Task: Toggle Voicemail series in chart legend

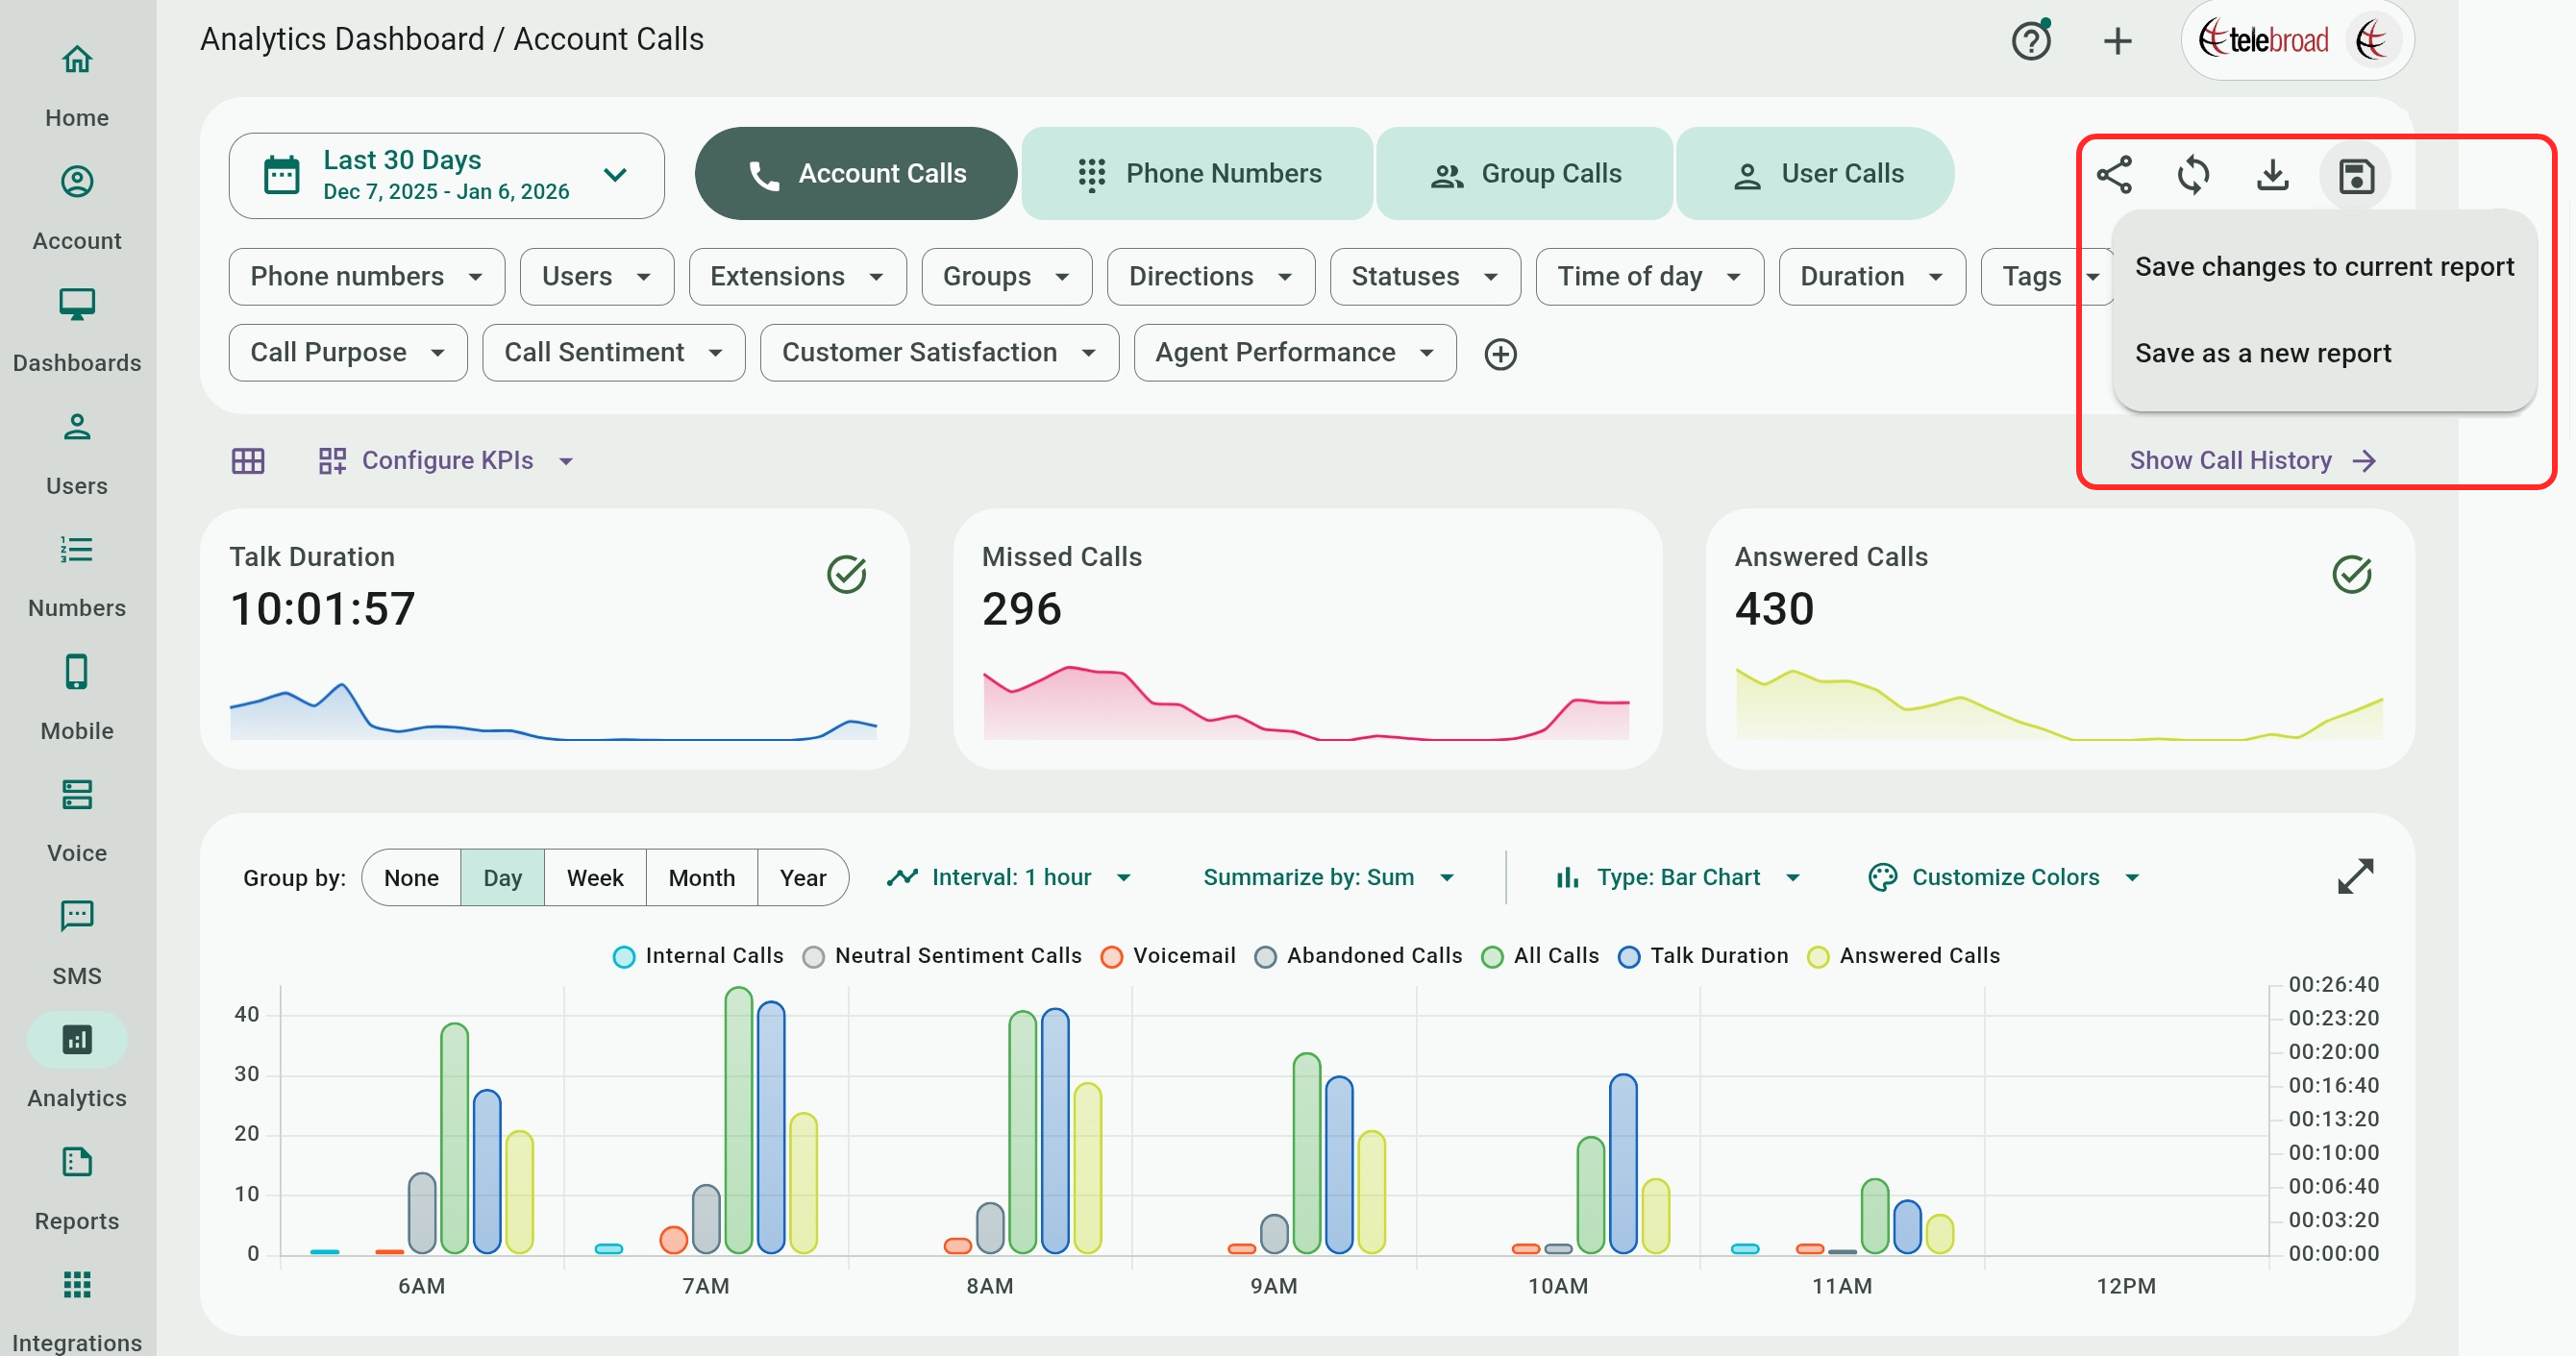Action: [1168, 956]
